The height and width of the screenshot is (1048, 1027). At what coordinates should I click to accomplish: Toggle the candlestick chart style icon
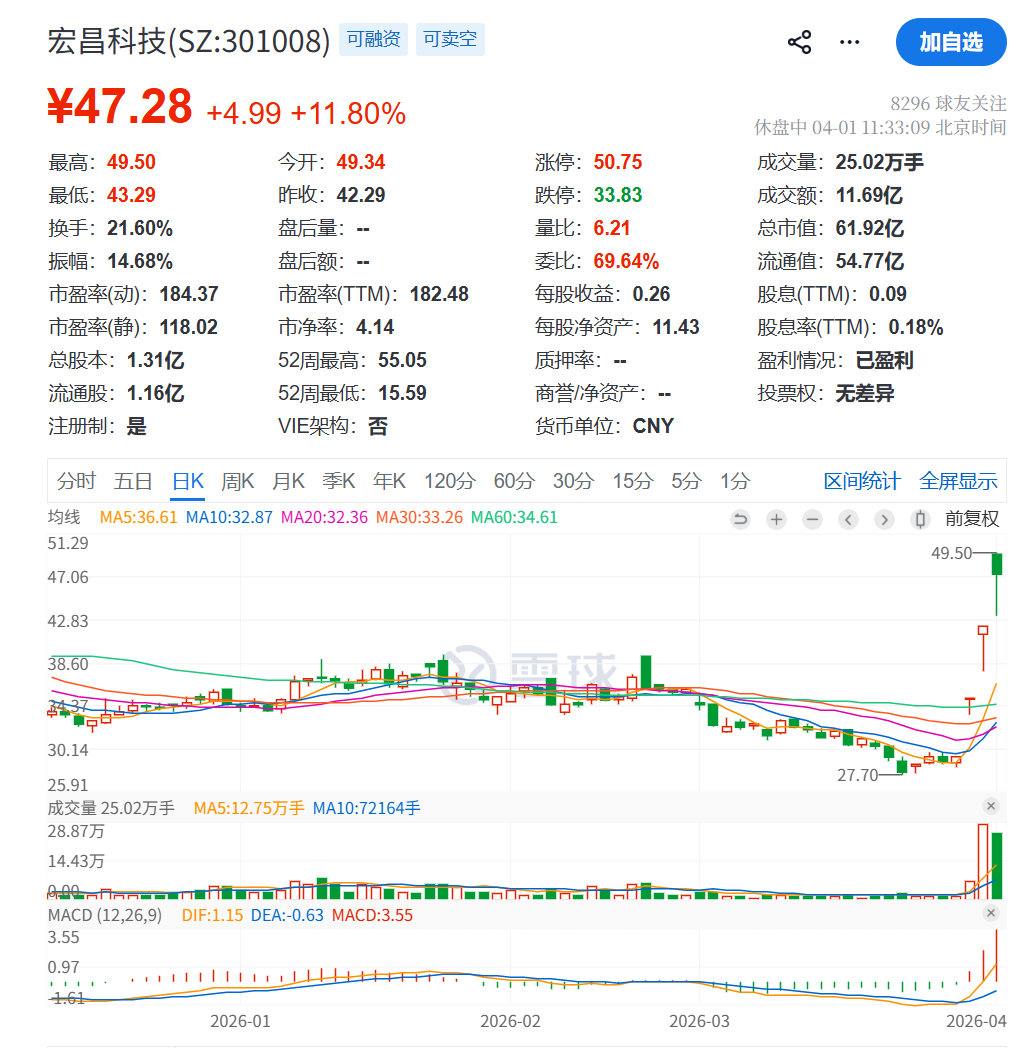920,519
